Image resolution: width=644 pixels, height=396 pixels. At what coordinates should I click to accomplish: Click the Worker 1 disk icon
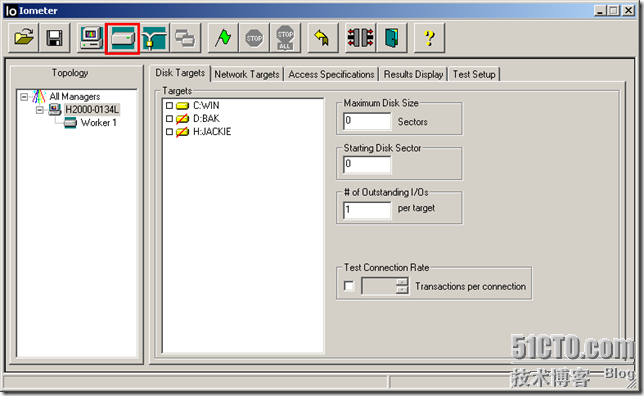click(x=70, y=123)
